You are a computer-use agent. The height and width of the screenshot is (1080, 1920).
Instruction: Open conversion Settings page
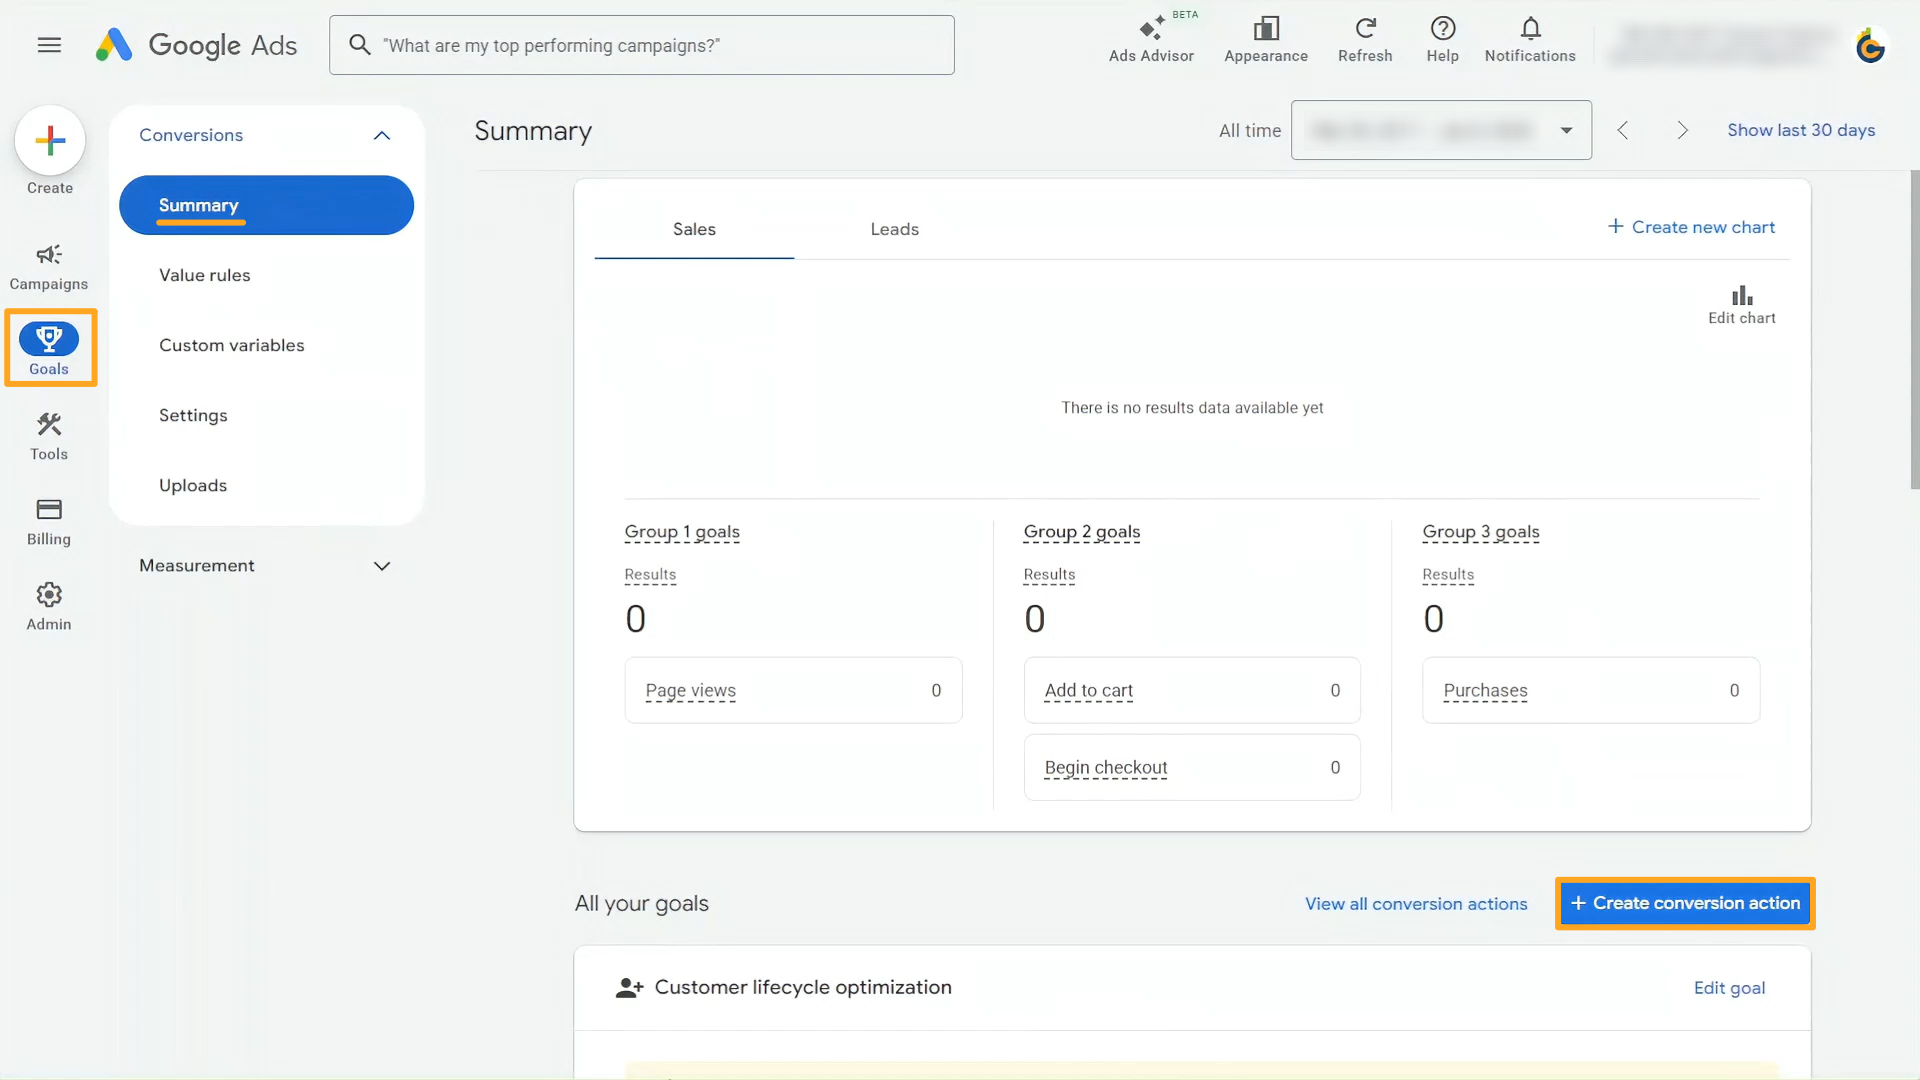(x=193, y=415)
